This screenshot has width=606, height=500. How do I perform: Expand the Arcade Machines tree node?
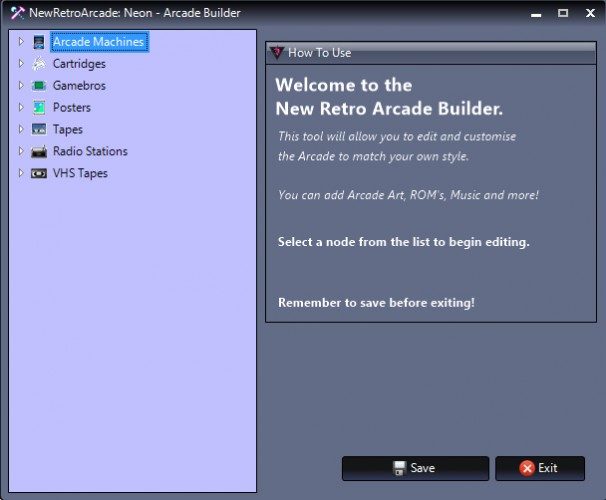pos(20,42)
